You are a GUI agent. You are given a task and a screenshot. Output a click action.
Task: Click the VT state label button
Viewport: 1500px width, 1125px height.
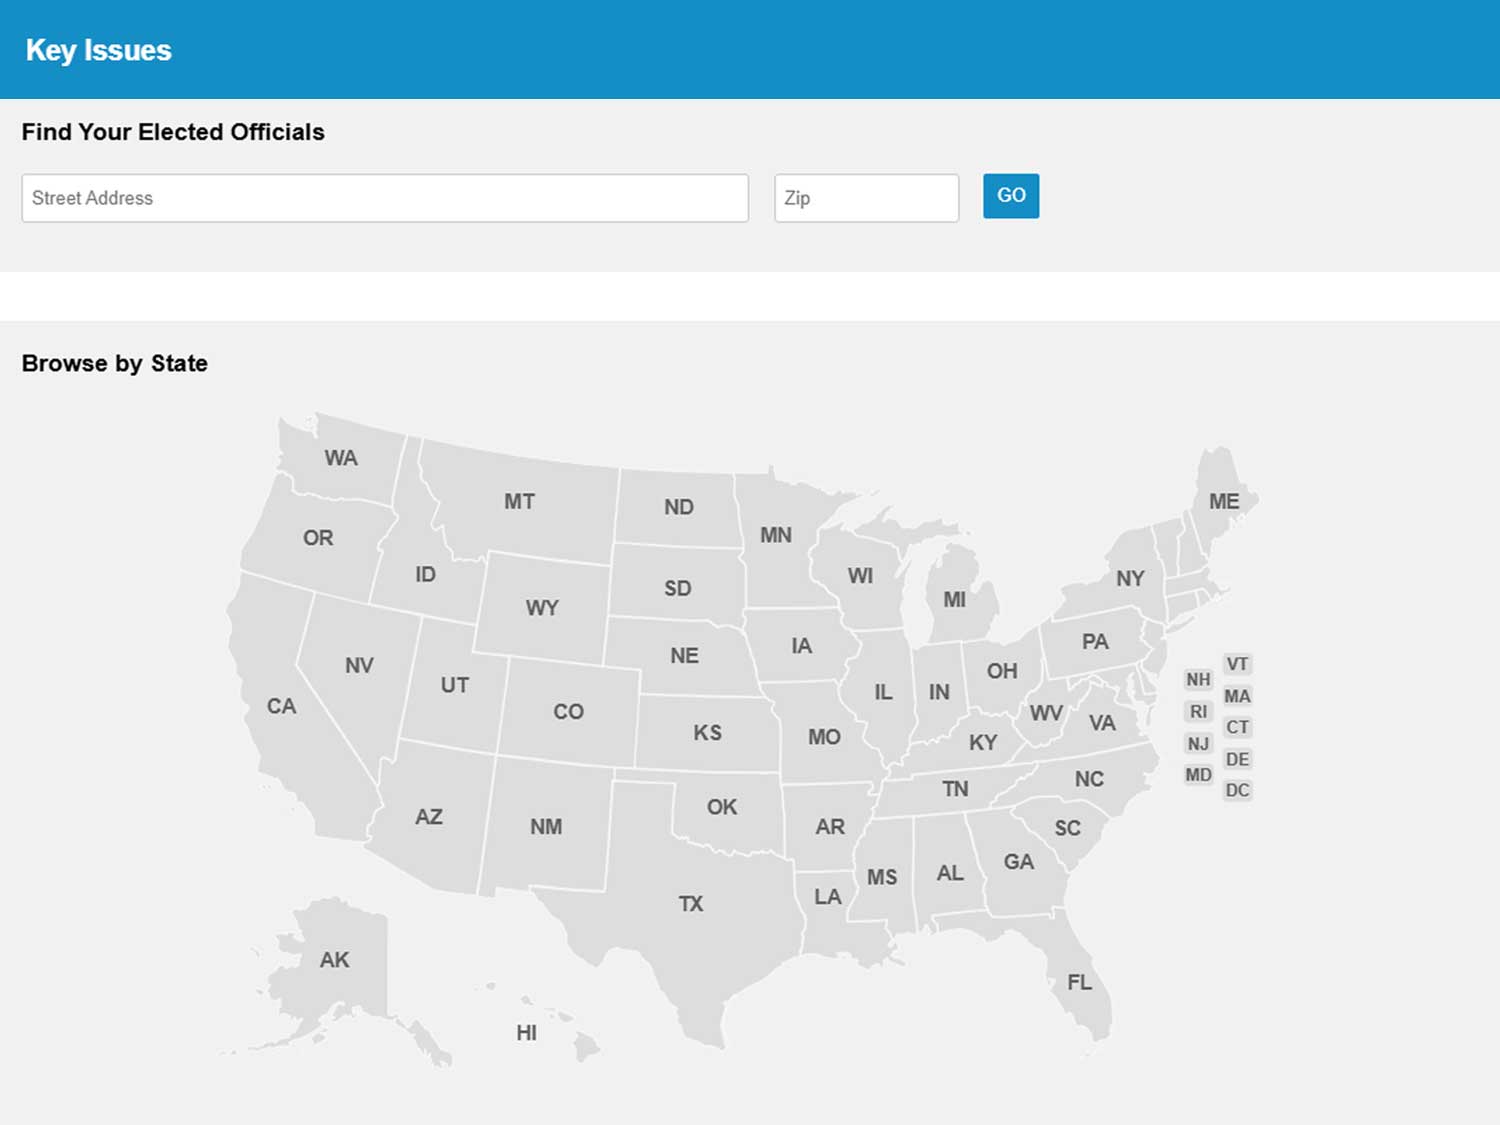click(1237, 665)
